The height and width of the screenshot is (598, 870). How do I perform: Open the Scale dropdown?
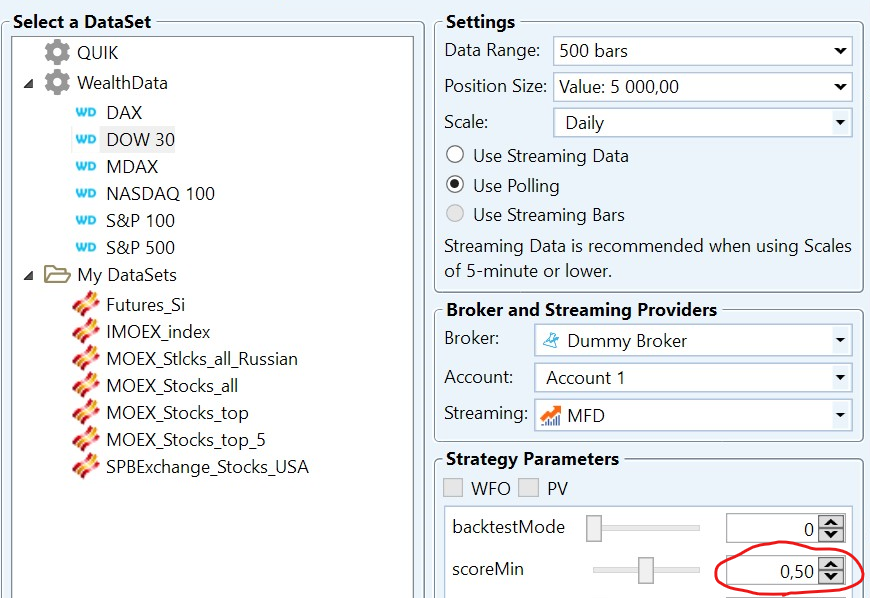pos(843,123)
